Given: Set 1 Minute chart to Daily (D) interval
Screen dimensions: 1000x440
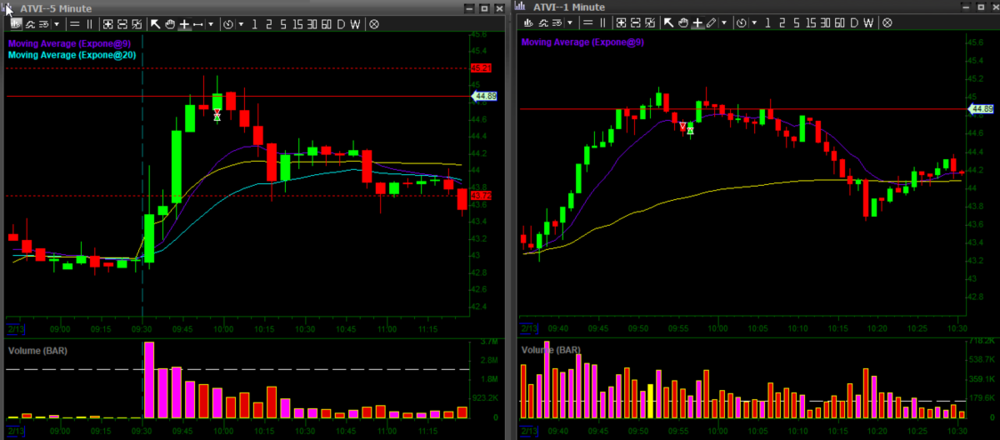Looking at the screenshot, I should coord(851,23).
